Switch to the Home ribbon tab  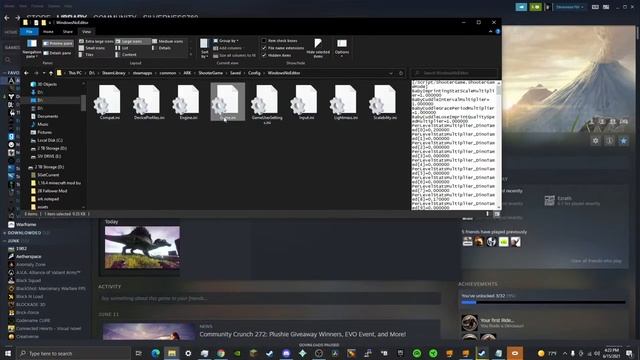pos(48,31)
